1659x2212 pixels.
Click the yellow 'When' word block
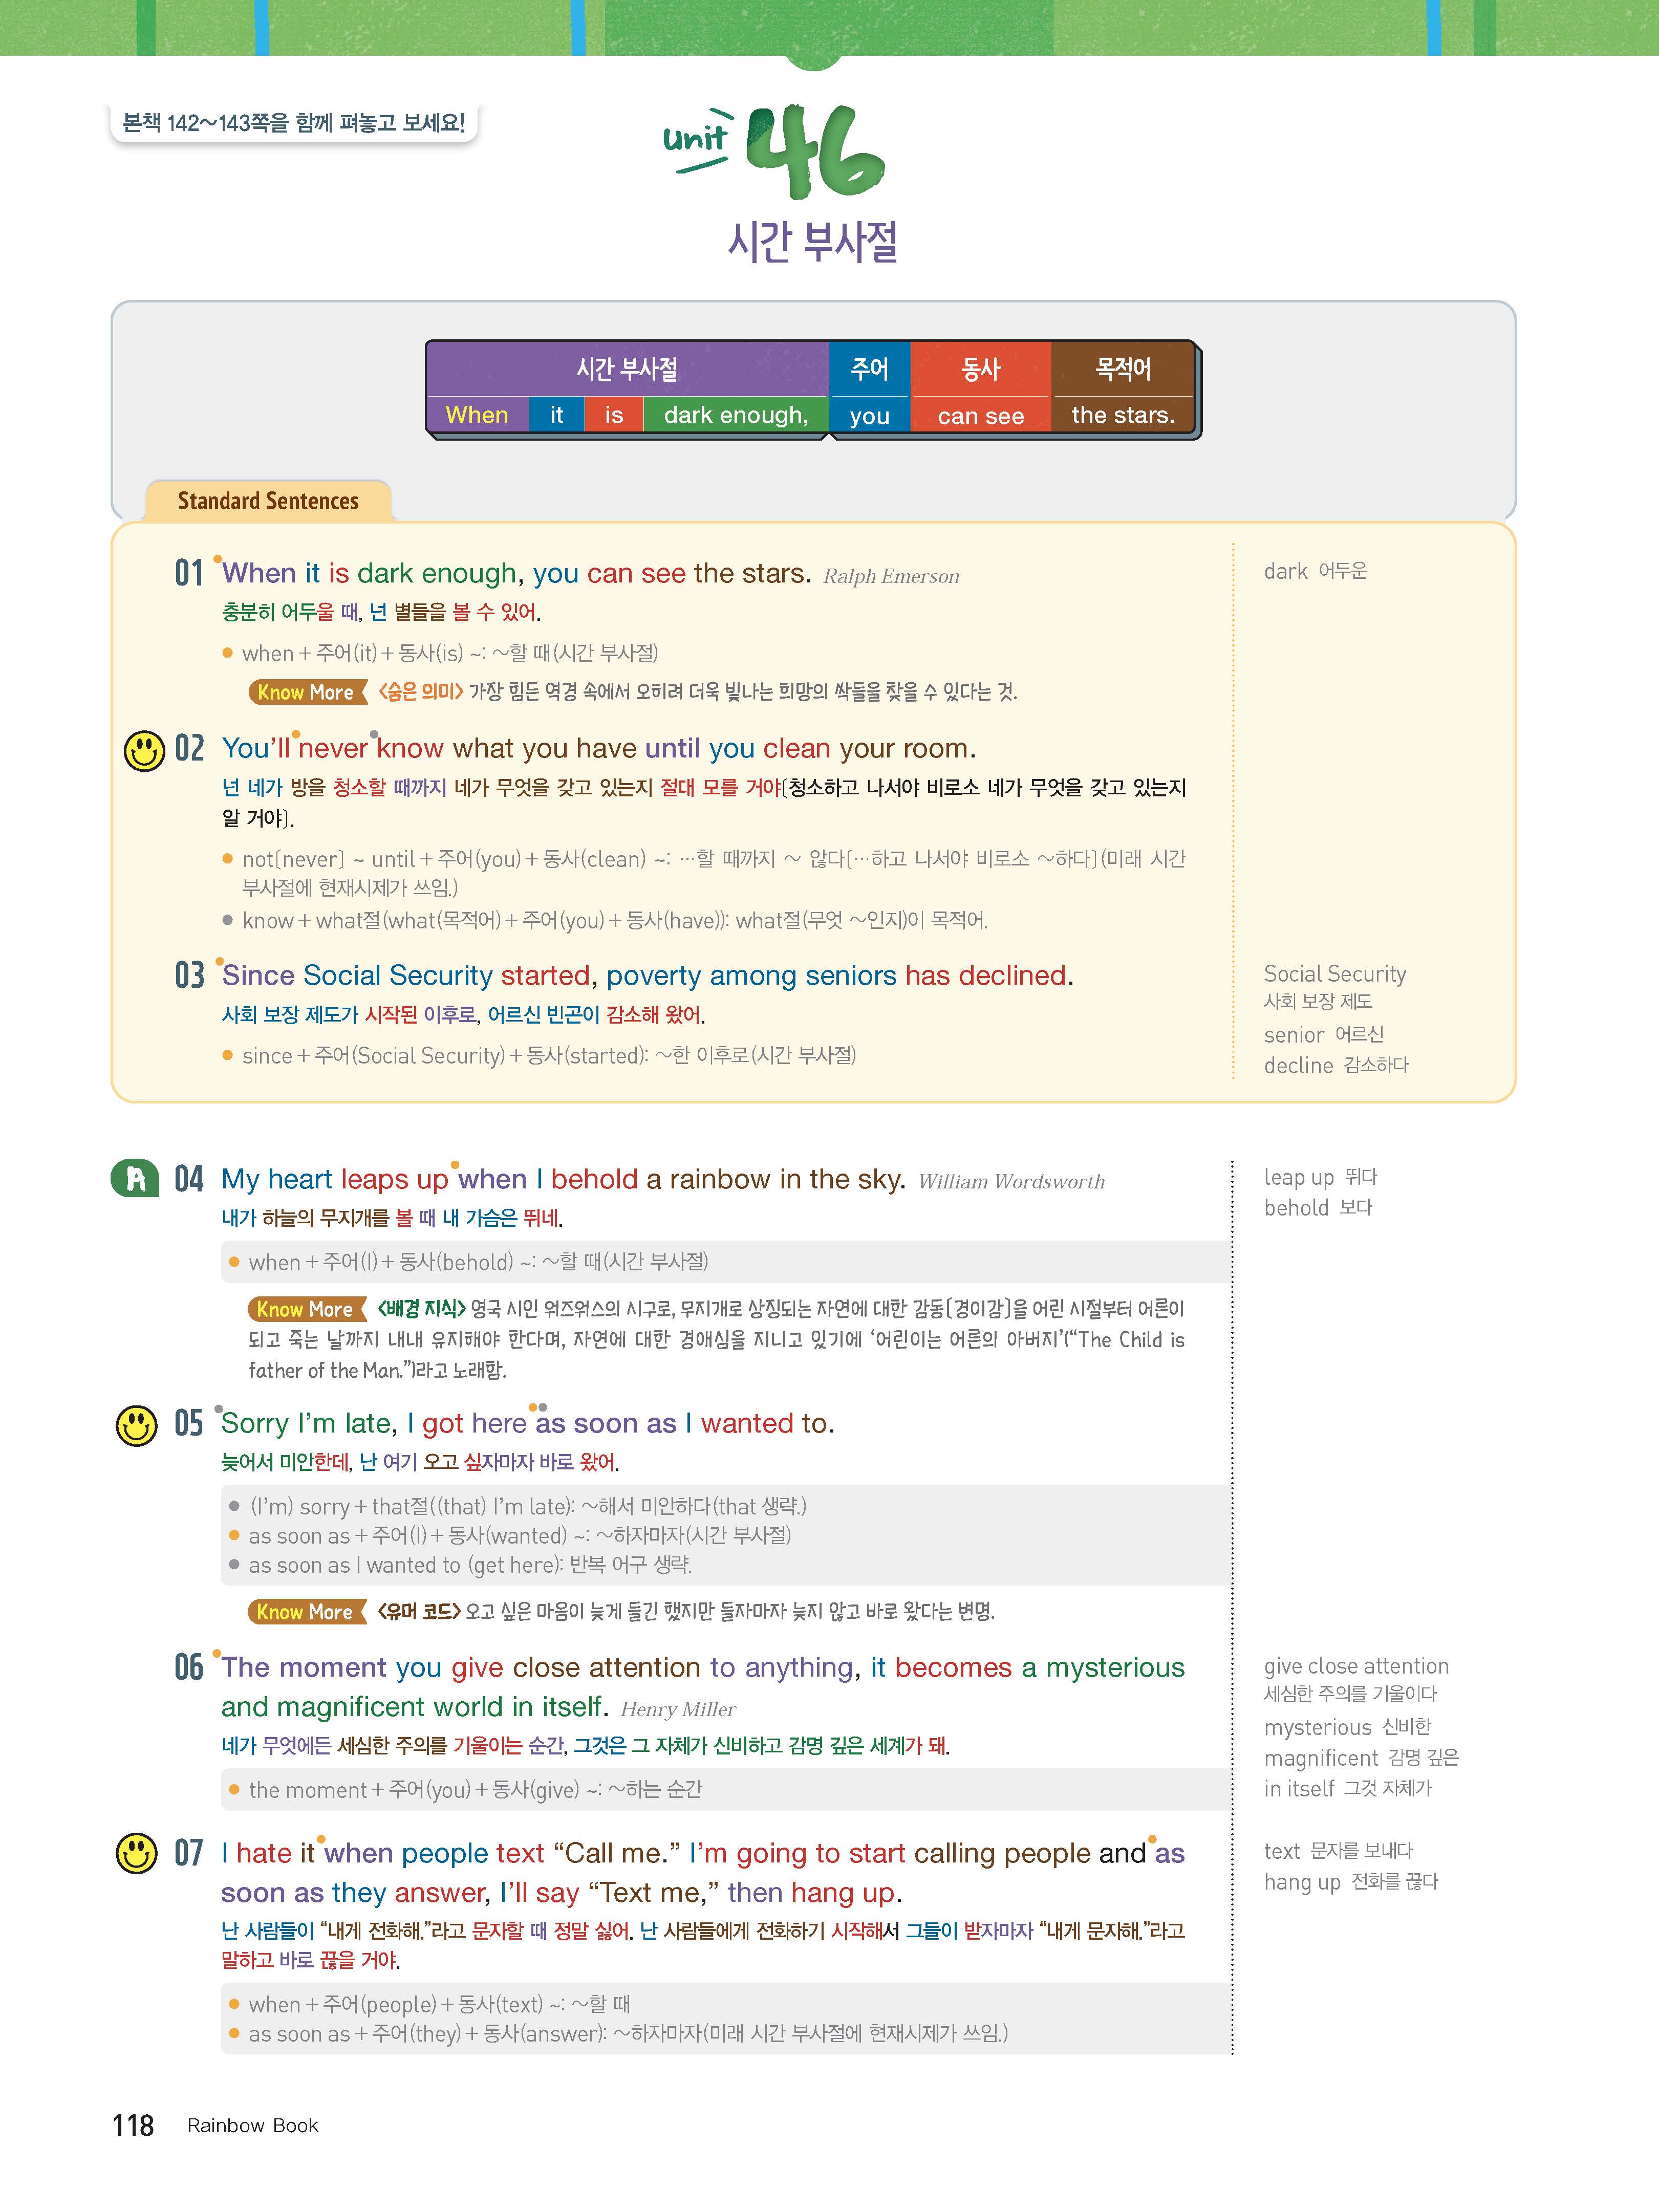coord(477,415)
